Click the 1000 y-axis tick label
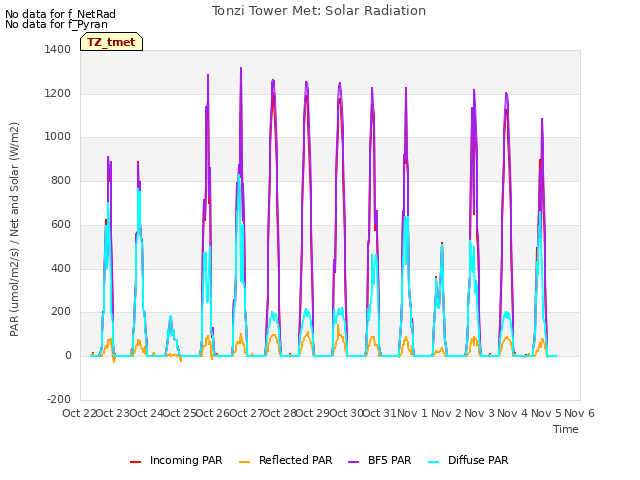The image size is (640, 480). [x=58, y=137]
